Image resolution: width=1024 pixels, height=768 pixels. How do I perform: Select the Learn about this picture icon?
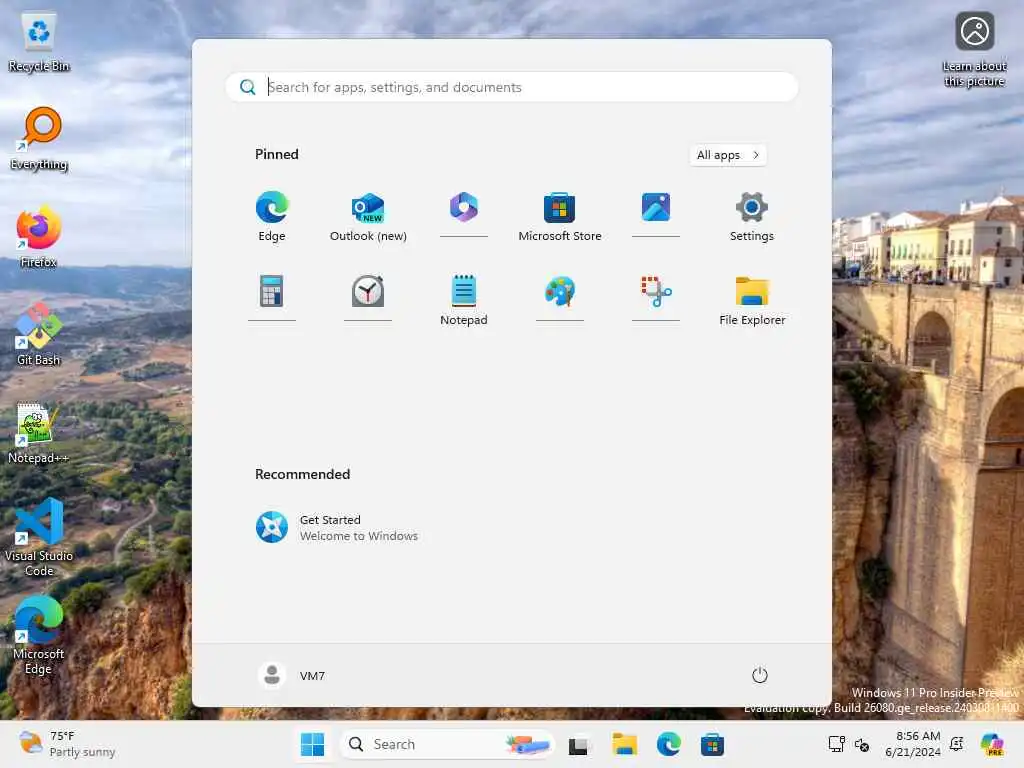[x=974, y=50]
